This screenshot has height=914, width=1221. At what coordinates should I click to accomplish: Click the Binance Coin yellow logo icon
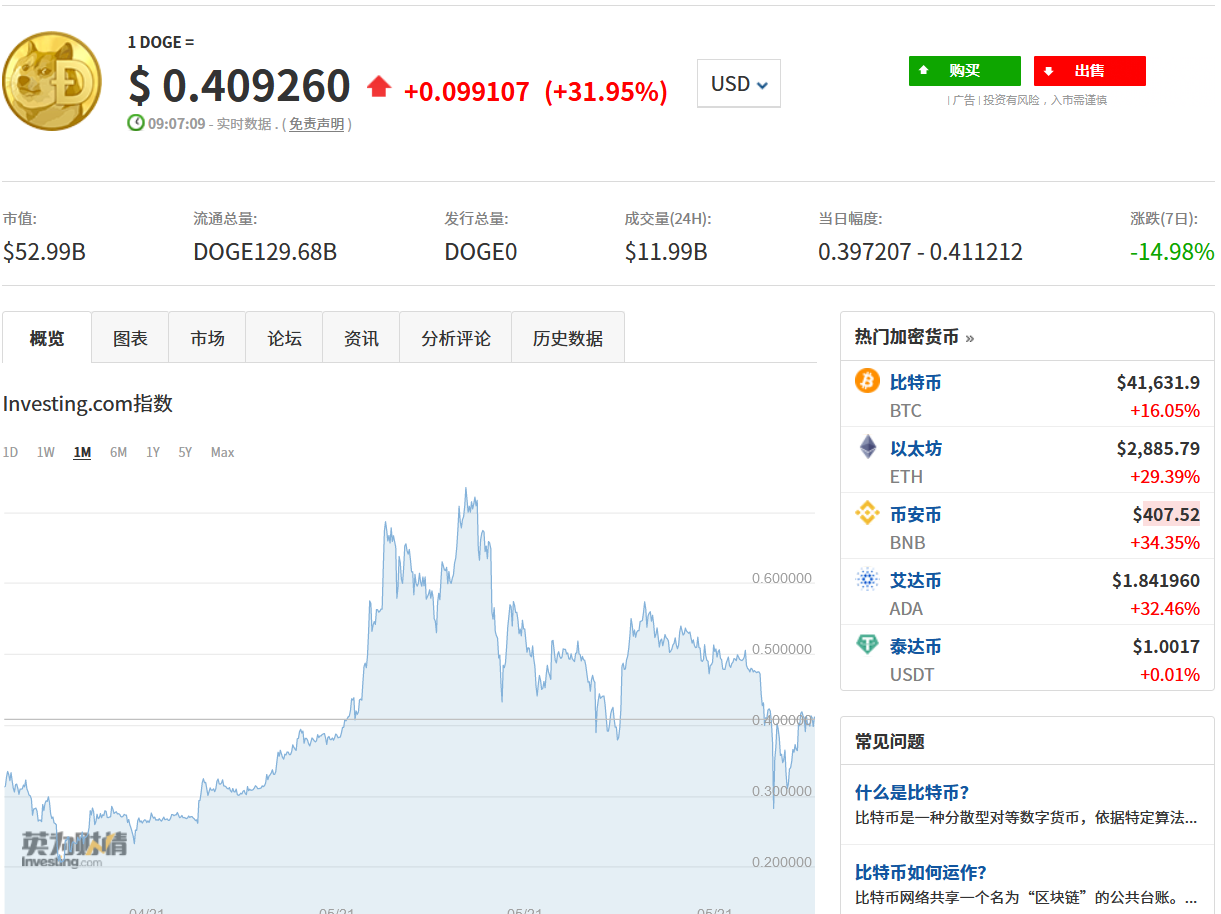point(867,513)
